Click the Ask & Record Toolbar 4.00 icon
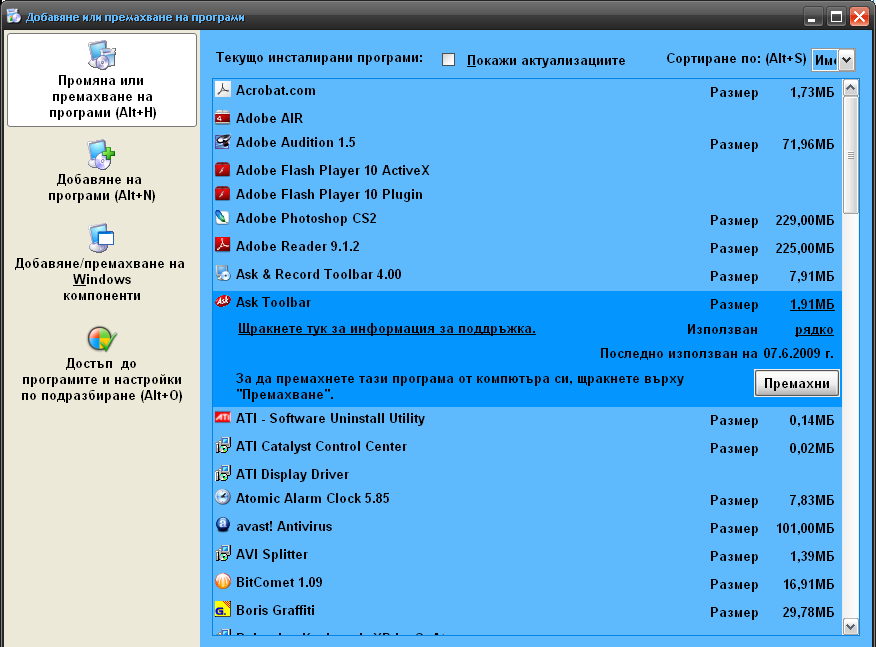 (223, 274)
